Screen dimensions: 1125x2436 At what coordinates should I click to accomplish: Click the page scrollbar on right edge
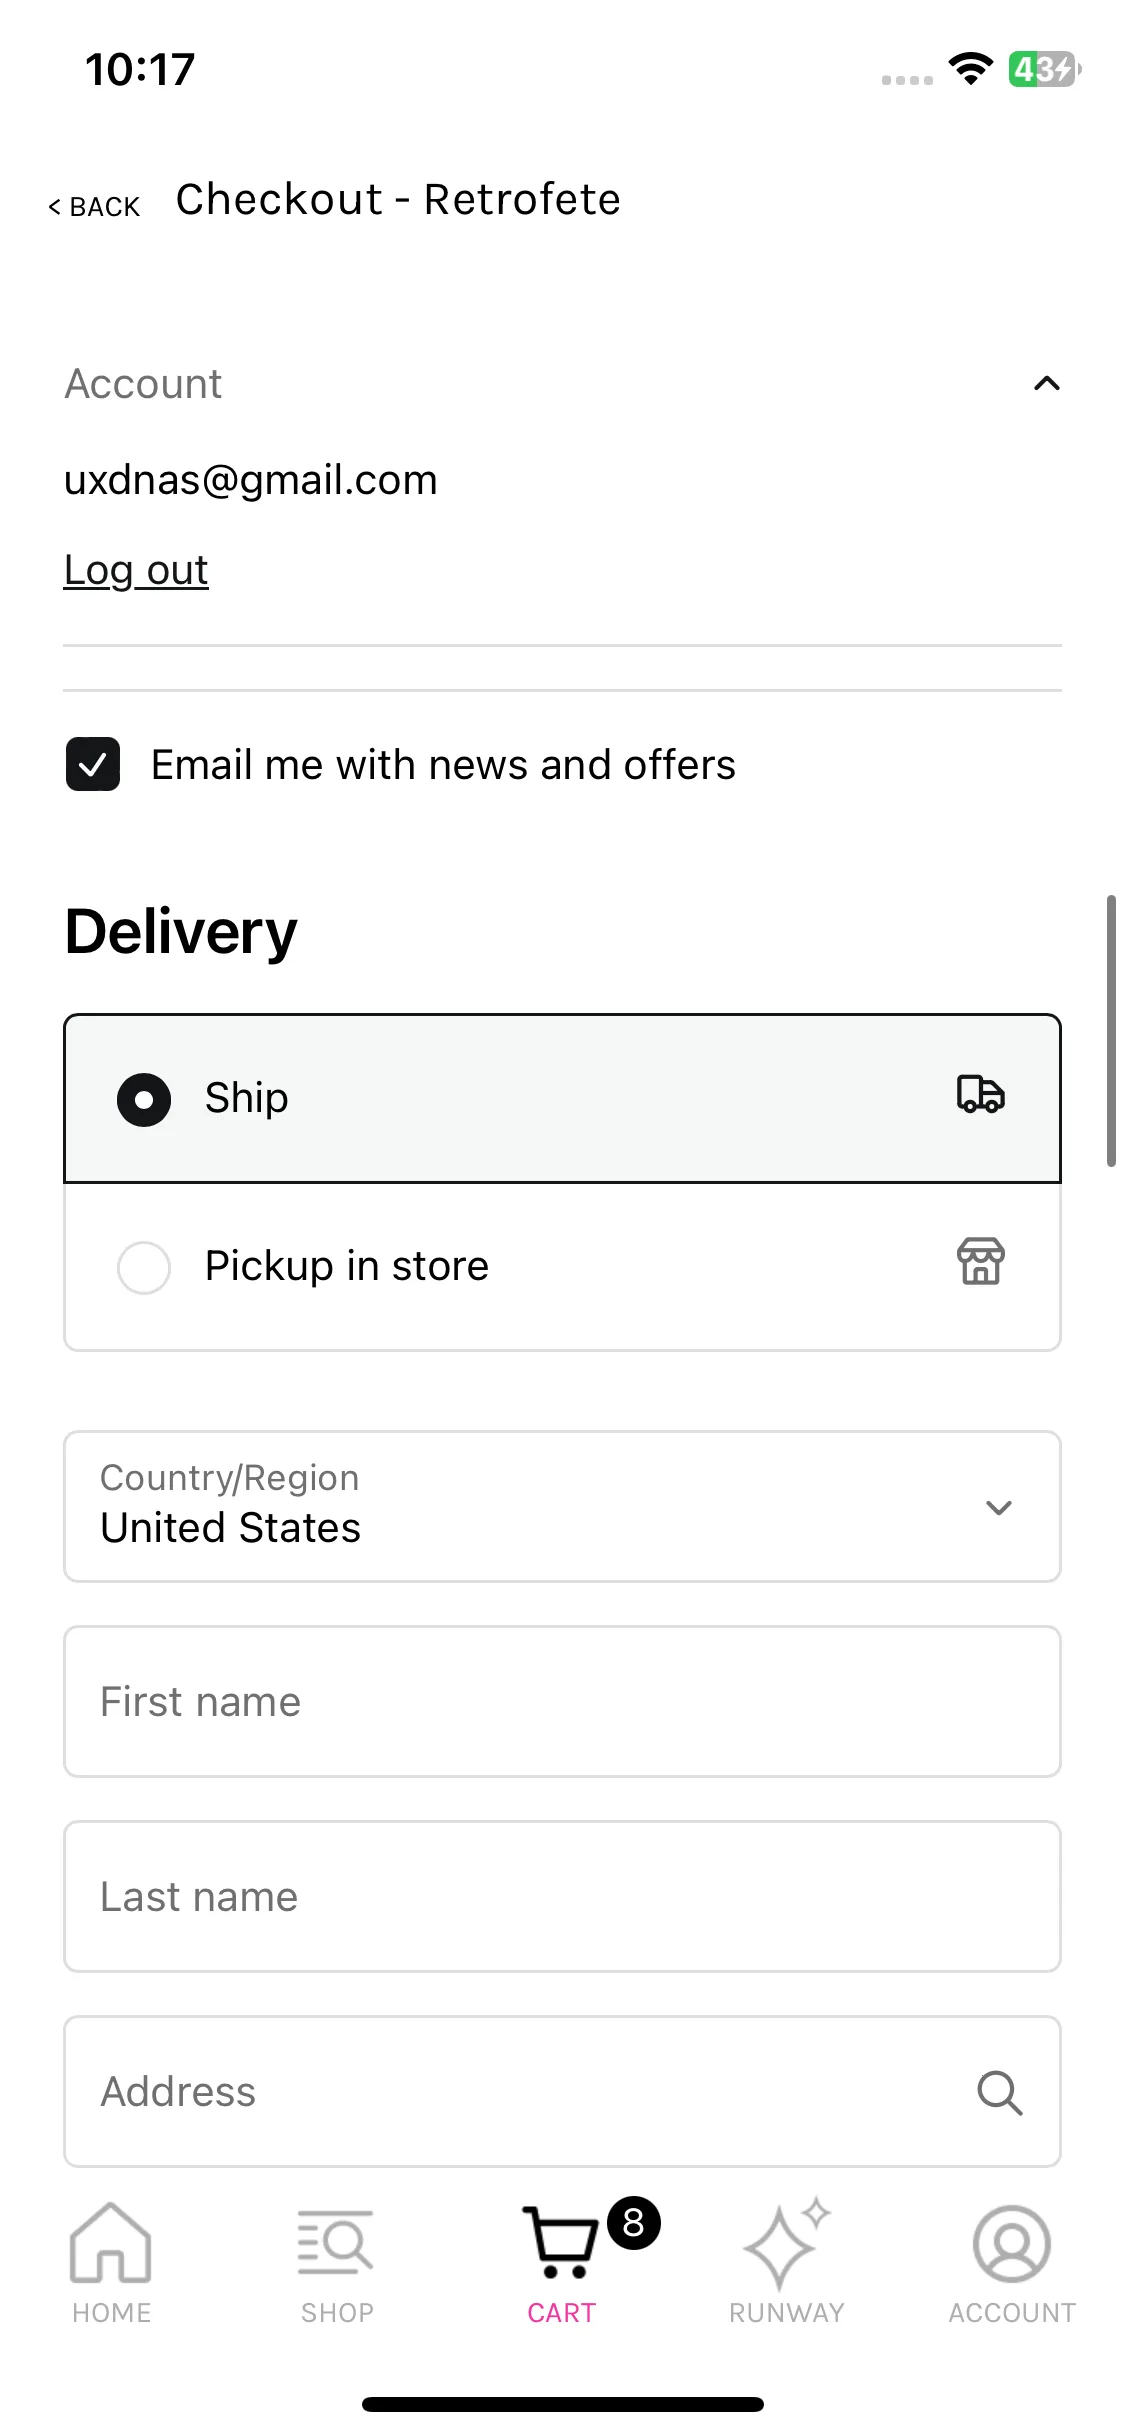pyautogui.click(x=1111, y=1030)
